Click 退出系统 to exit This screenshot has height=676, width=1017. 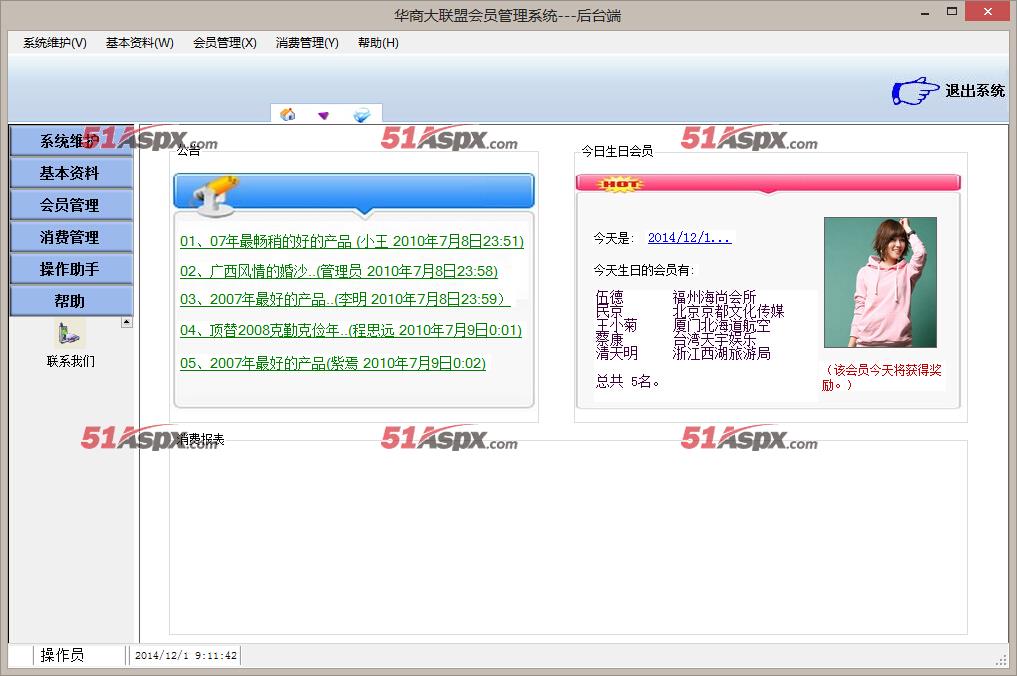975,91
